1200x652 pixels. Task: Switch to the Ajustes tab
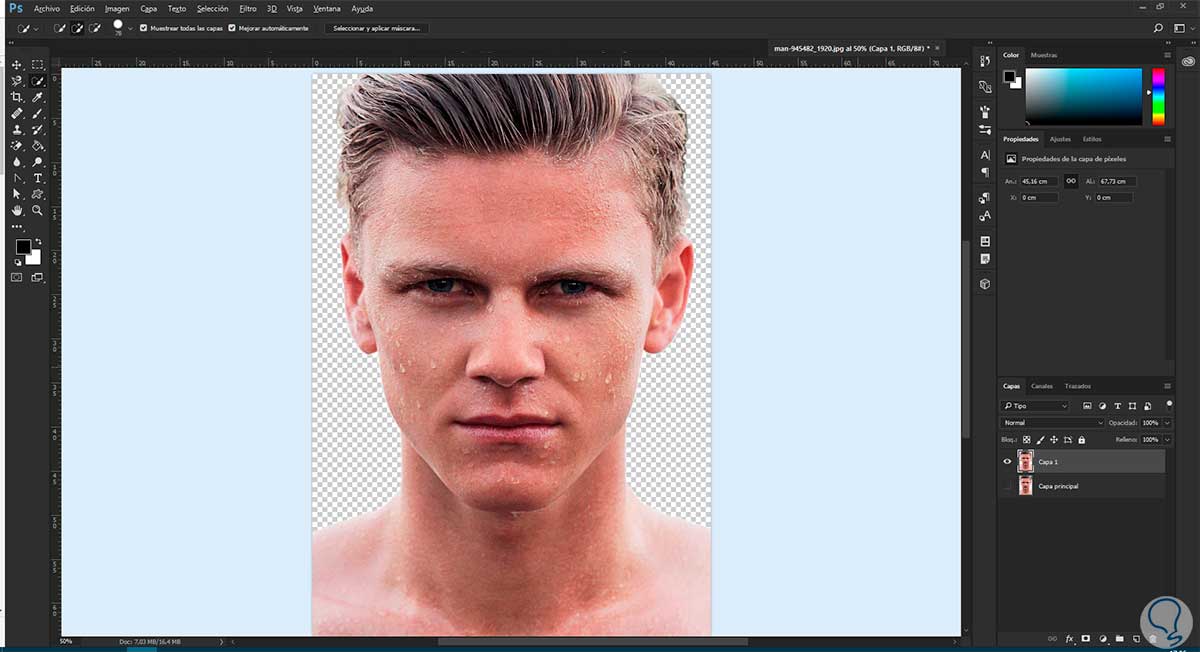(x=1060, y=139)
